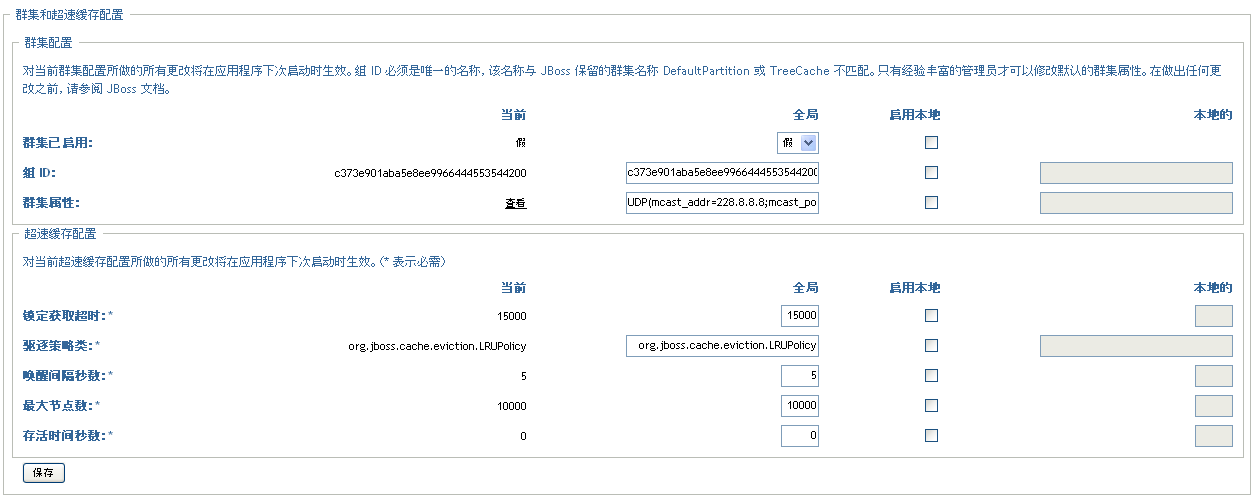Click the local 群集属性 field
The image size is (1255, 498).
[1137, 203]
